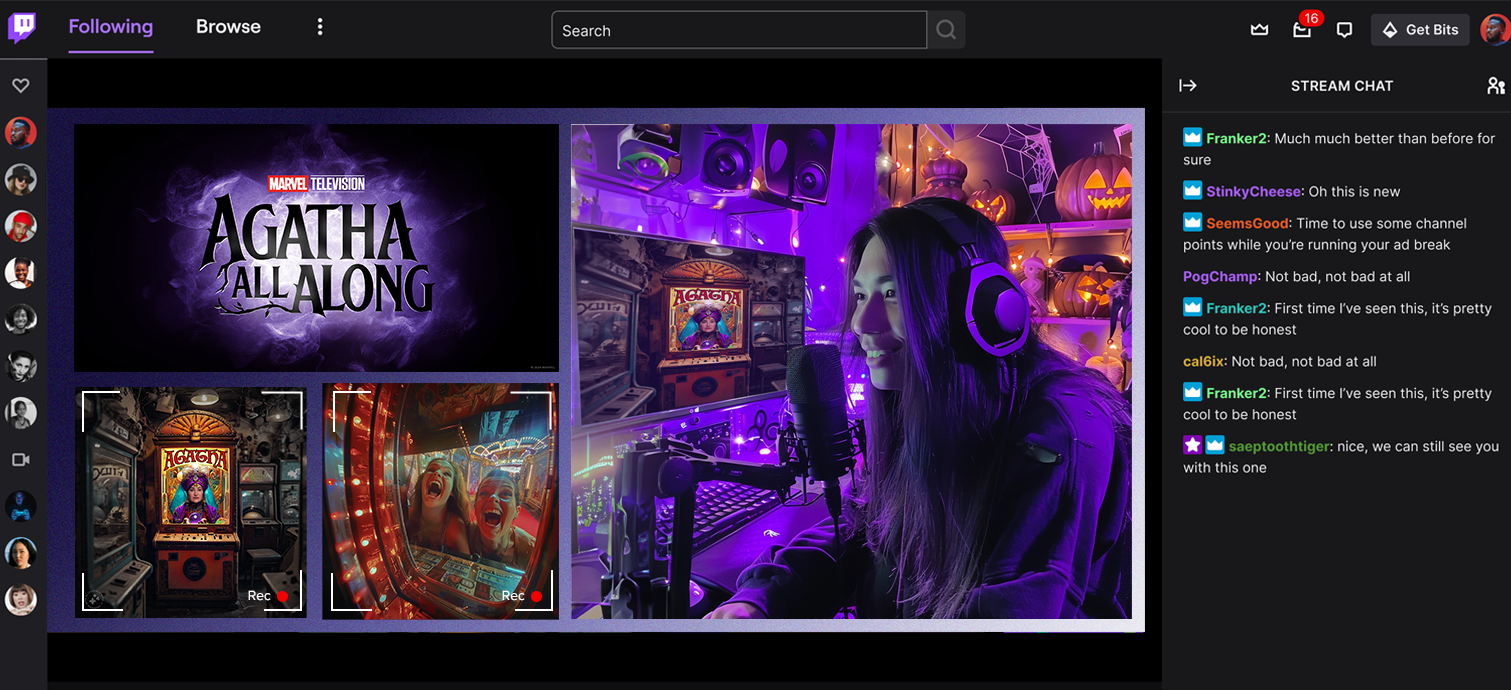Click crown badge next to SeemsGood
1511x690 pixels.
[x=1192, y=222]
